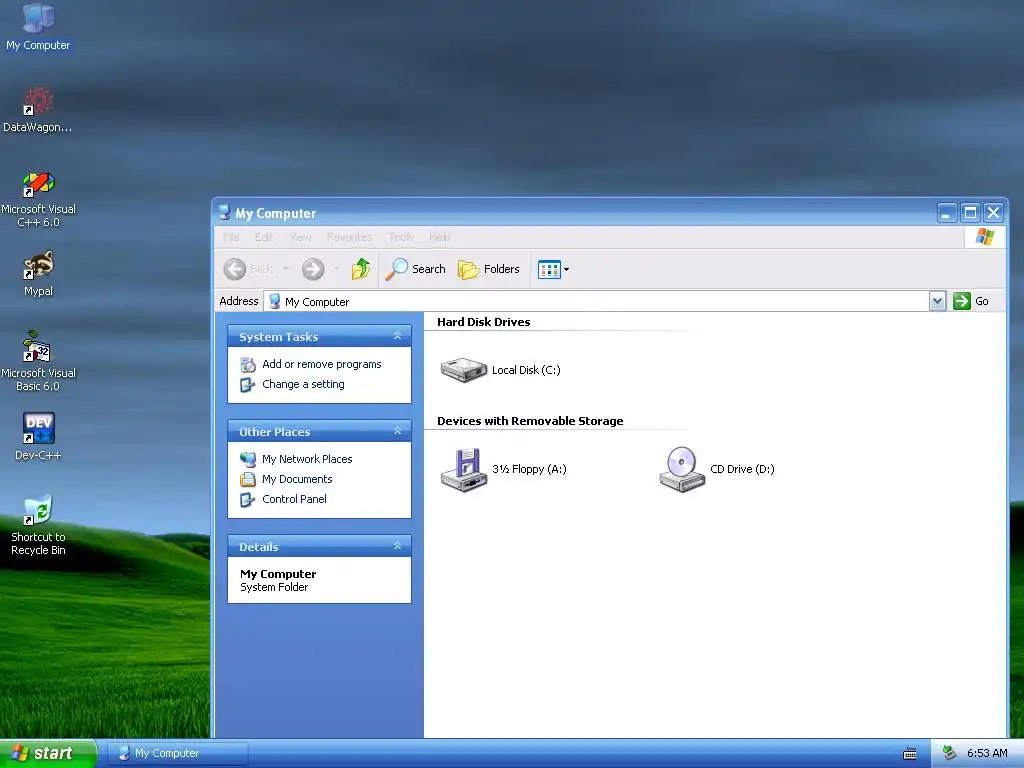Click the Address bar field
Screen dimensions: 1024x768
tap(596, 301)
